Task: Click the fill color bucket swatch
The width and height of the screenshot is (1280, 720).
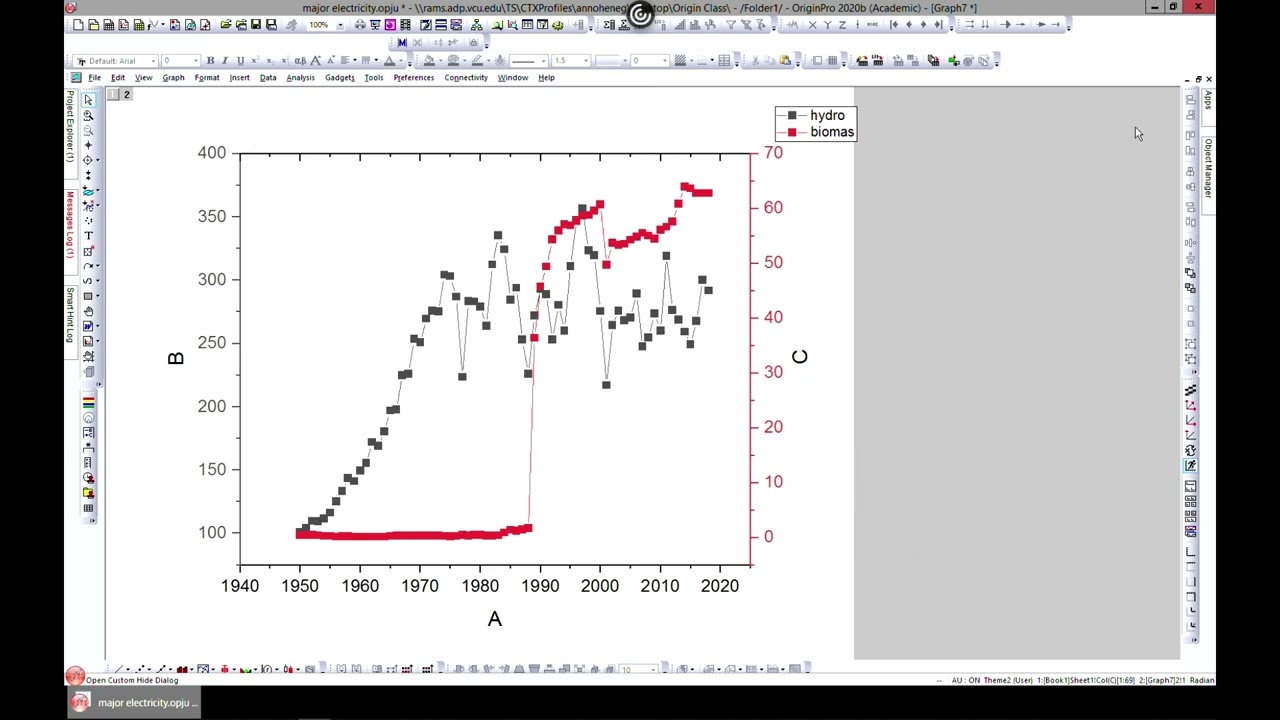Action: click(x=429, y=61)
